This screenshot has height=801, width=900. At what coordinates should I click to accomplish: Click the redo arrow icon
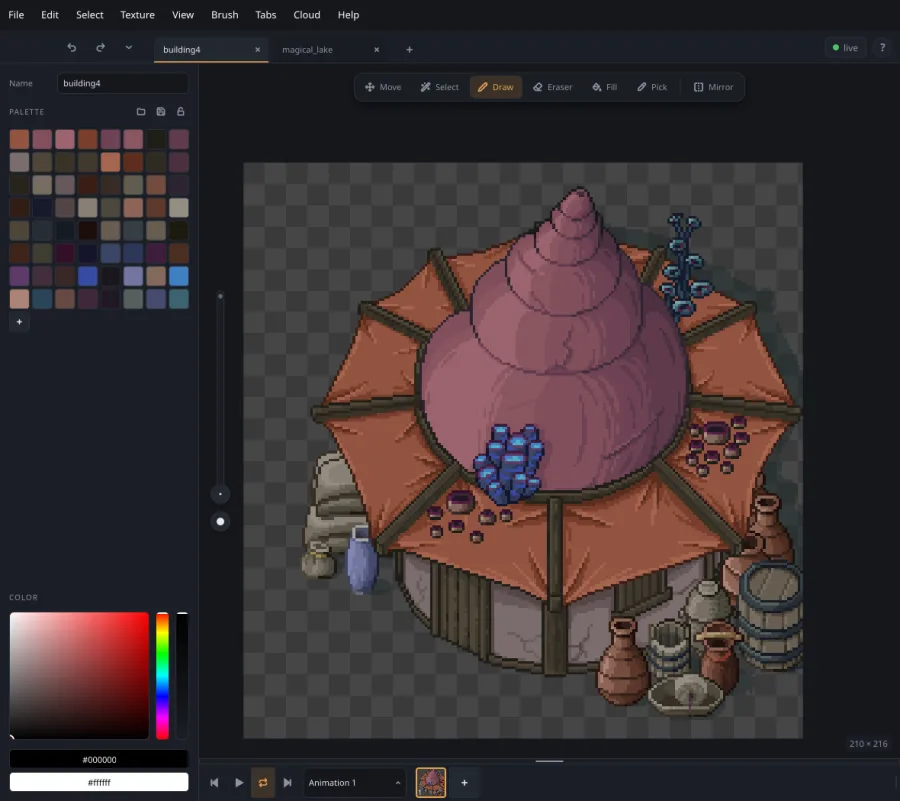(x=100, y=48)
